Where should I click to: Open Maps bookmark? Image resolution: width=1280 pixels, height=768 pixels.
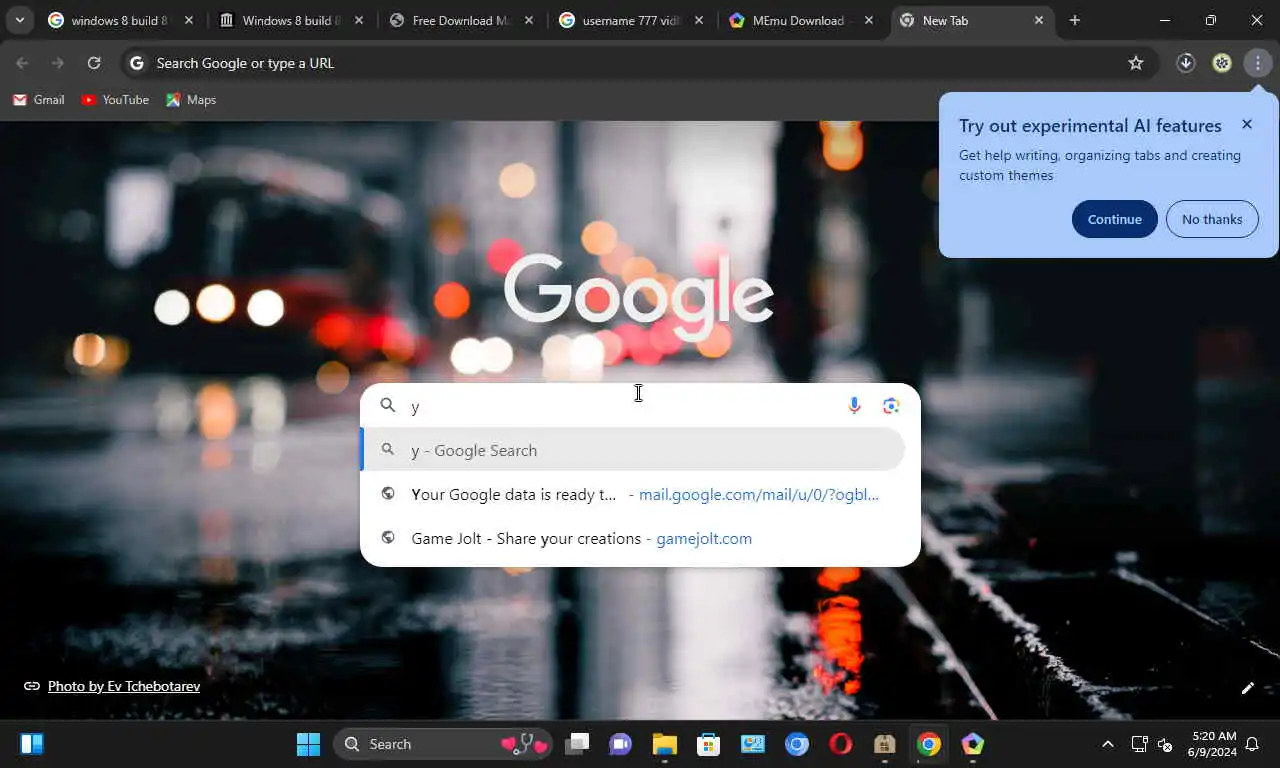(191, 100)
